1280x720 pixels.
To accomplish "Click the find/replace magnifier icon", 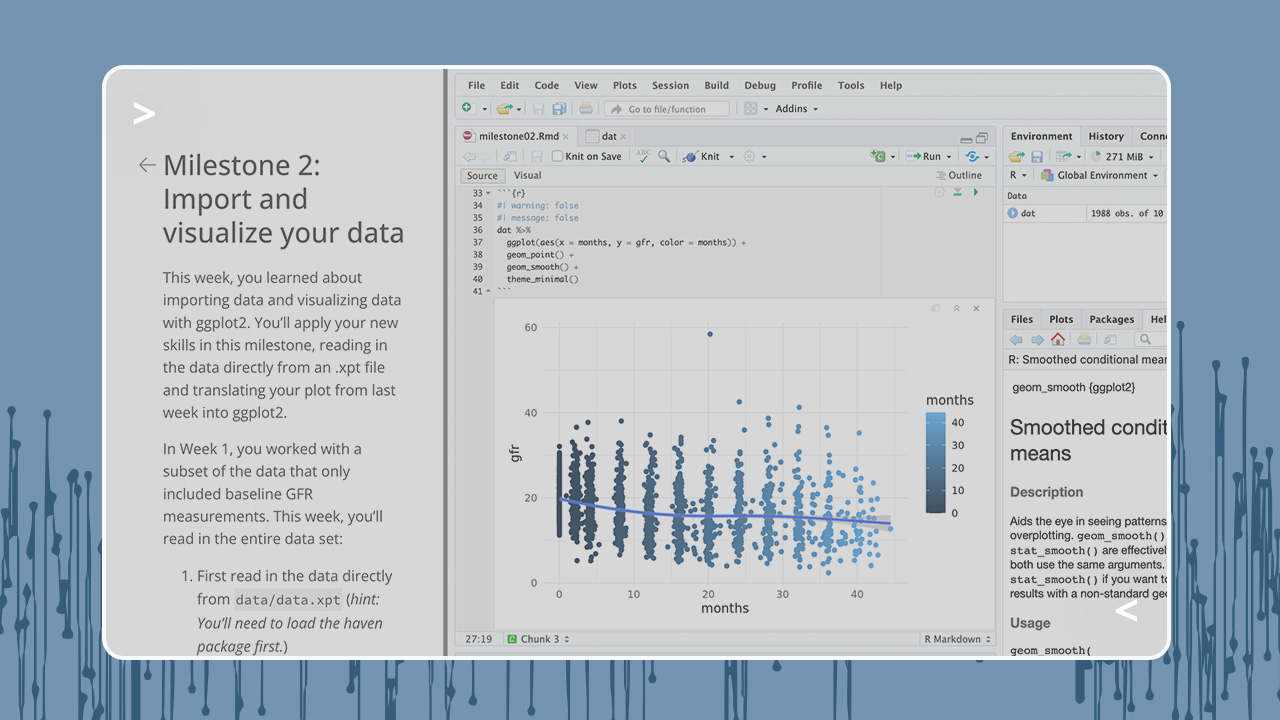I will click(664, 157).
